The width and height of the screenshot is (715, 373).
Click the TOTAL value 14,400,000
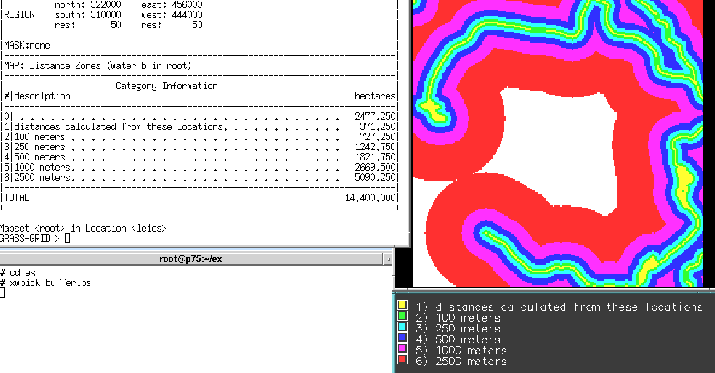pos(370,197)
